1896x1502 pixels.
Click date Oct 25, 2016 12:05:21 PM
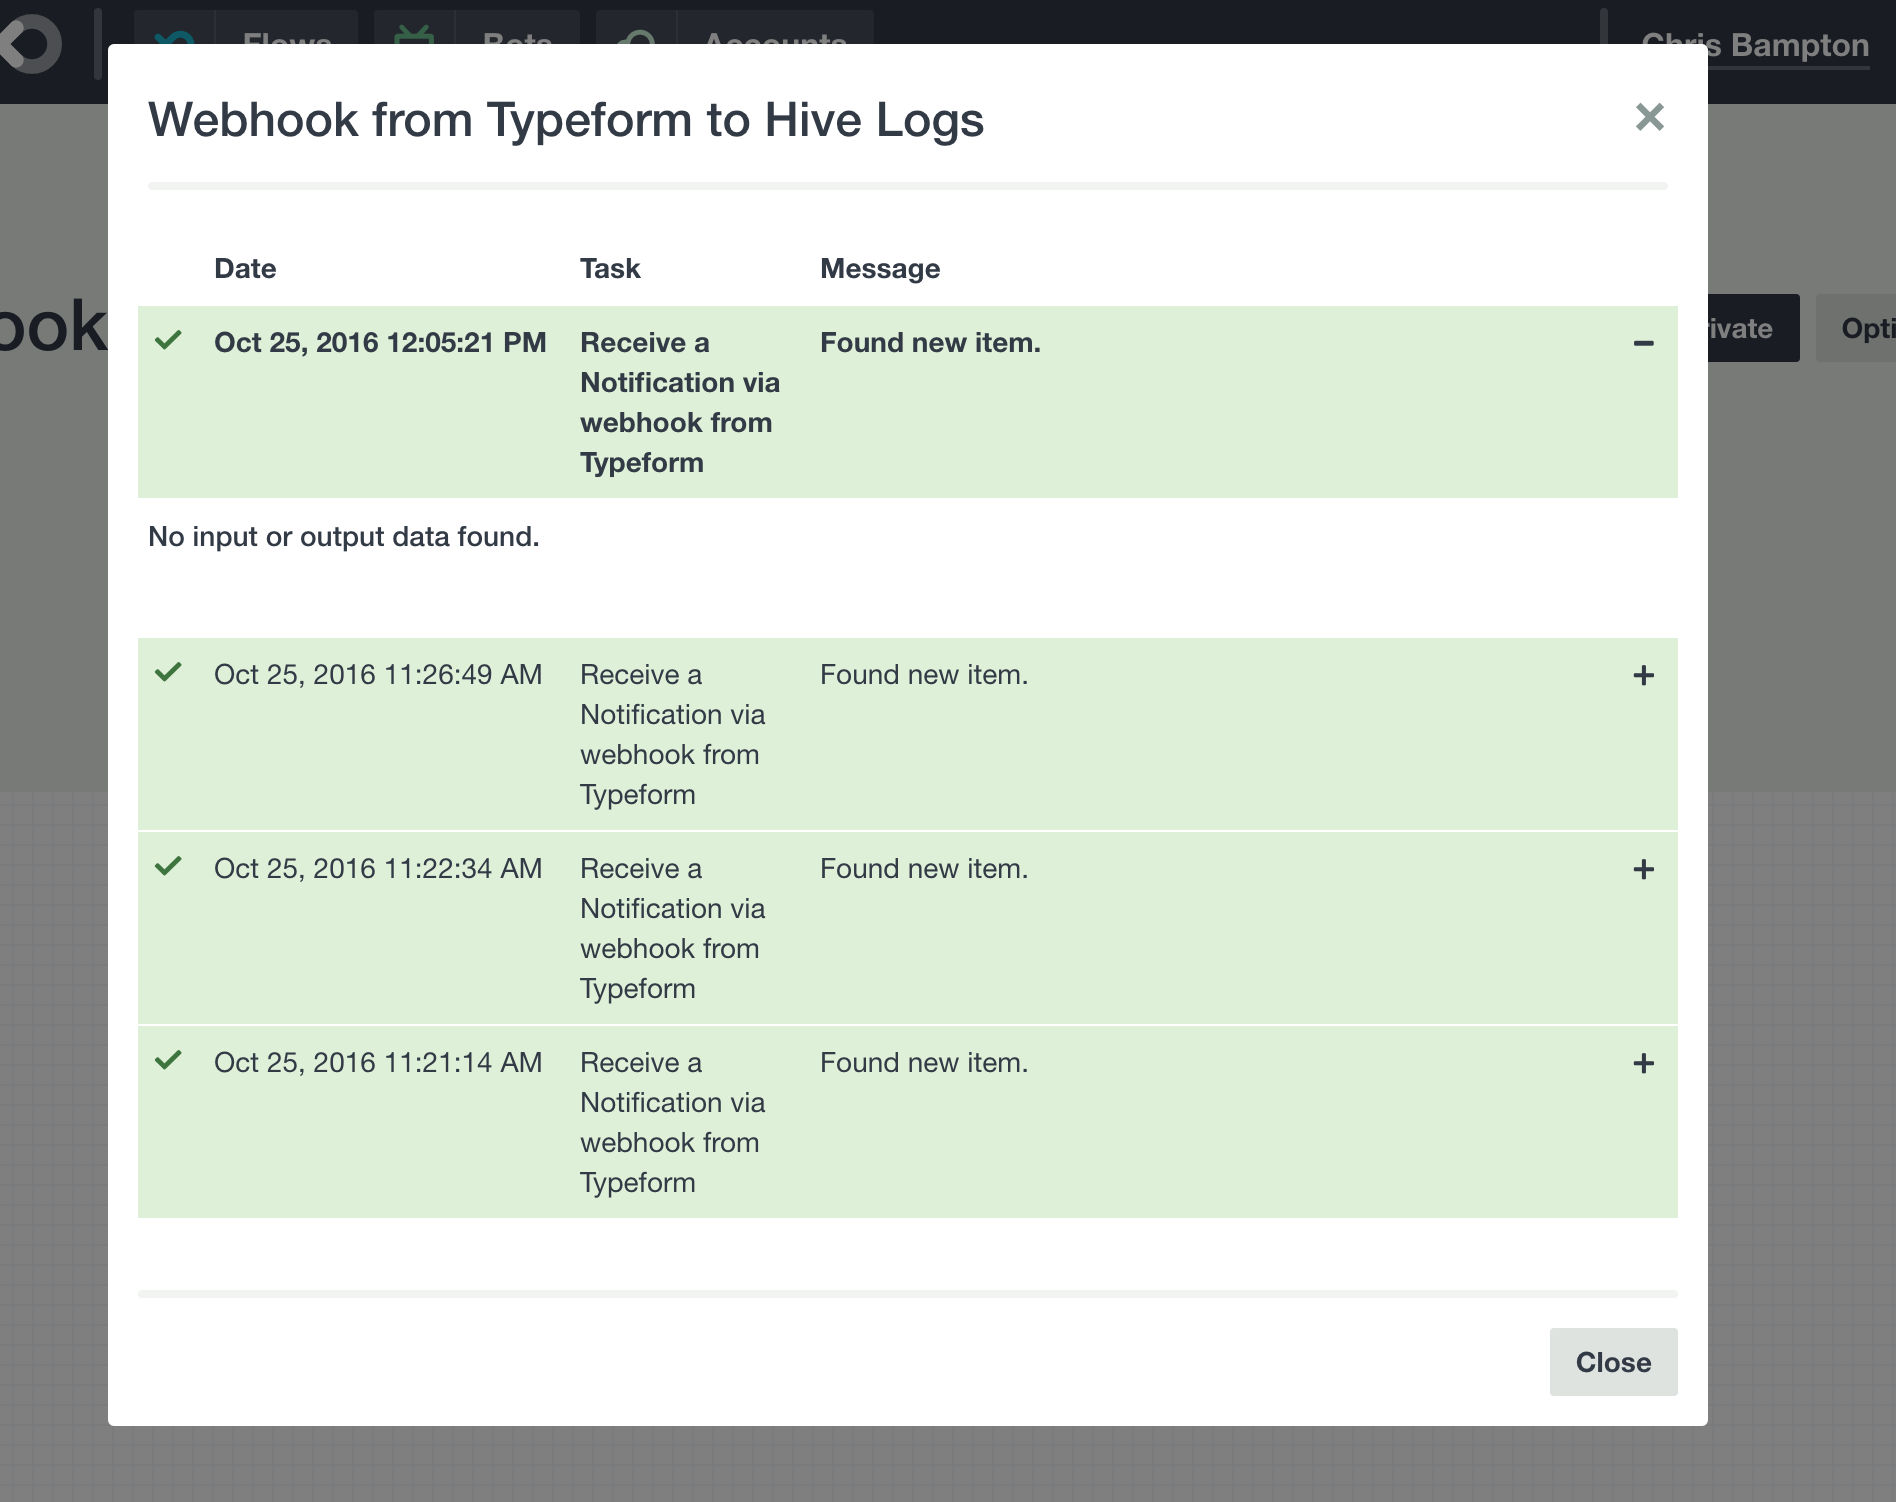[380, 343]
